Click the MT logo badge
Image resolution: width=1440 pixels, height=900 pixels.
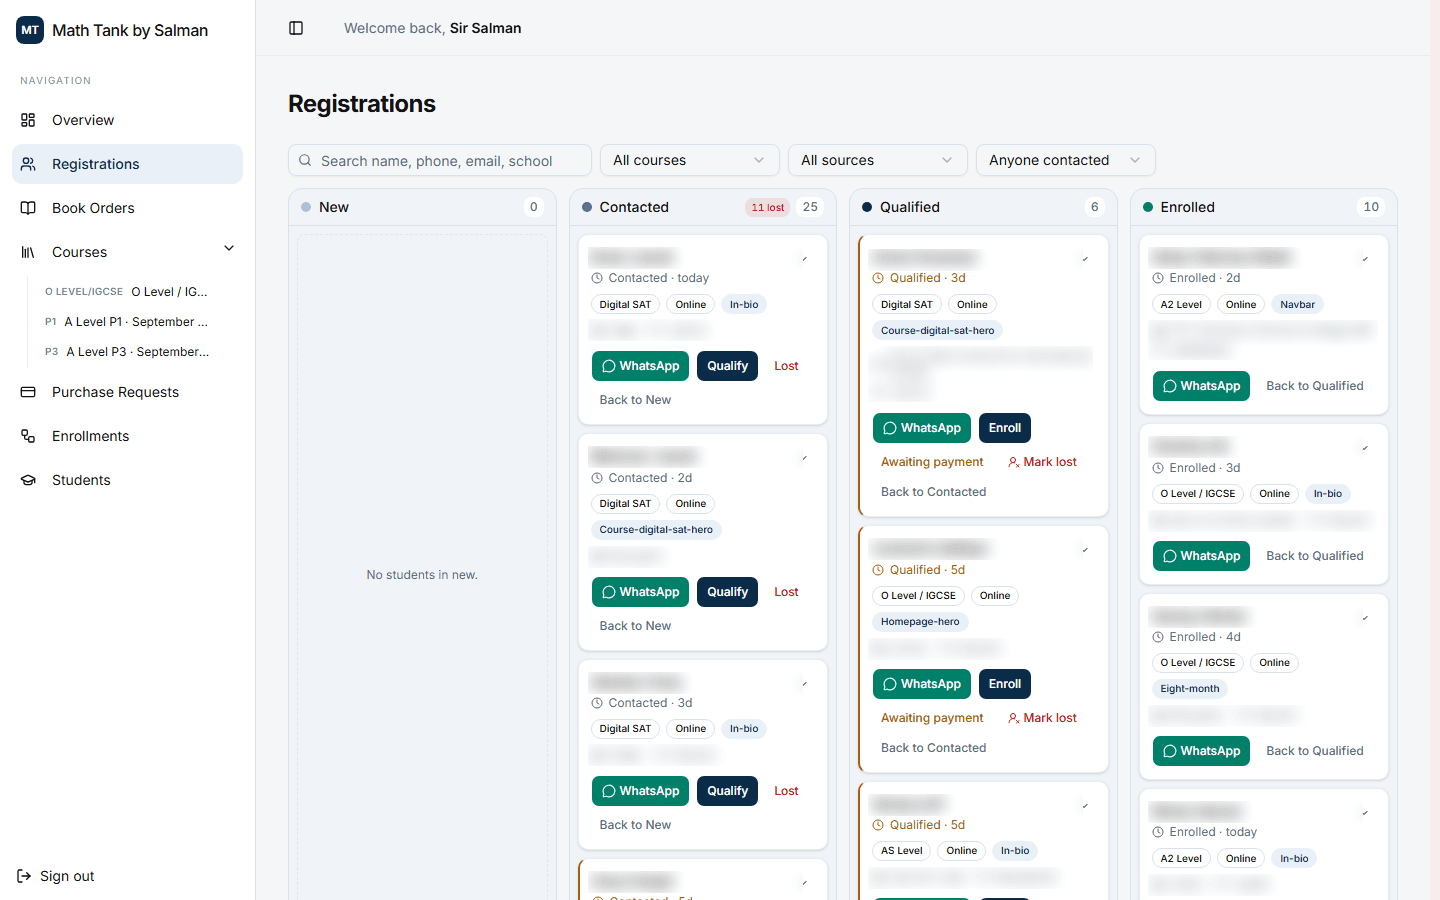click(30, 30)
